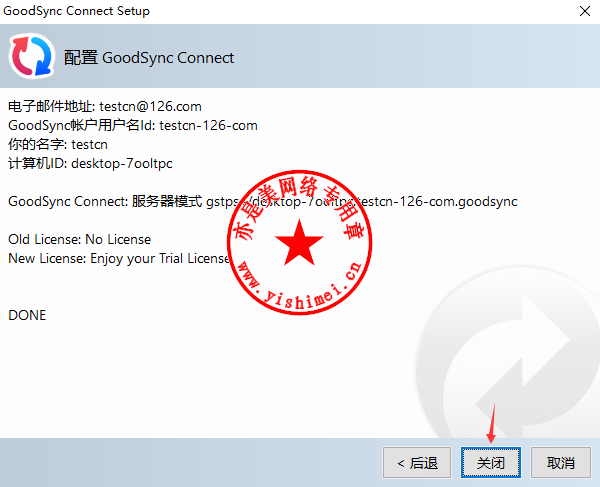Select the account ID line testcn-126-com
The height and width of the screenshot is (487, 600).
pyautogui.click(x=133, y=125)
